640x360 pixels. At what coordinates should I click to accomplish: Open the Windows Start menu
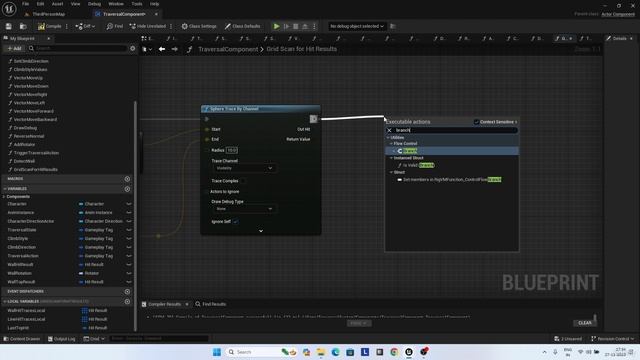coord(217,352)
